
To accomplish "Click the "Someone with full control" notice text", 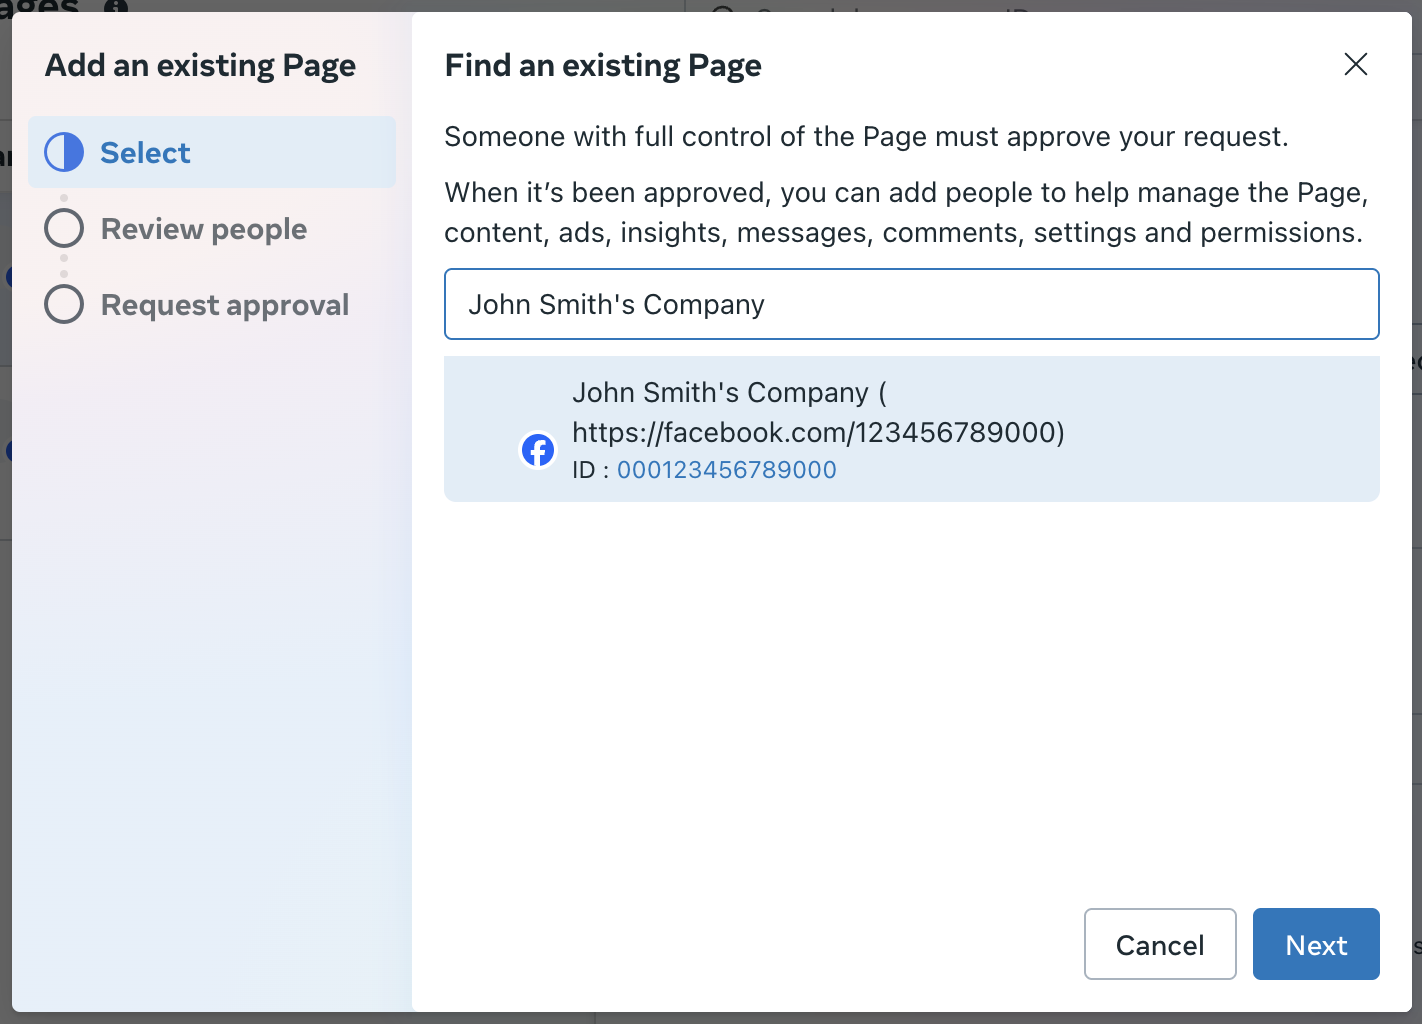I will [x=866, y=137].
